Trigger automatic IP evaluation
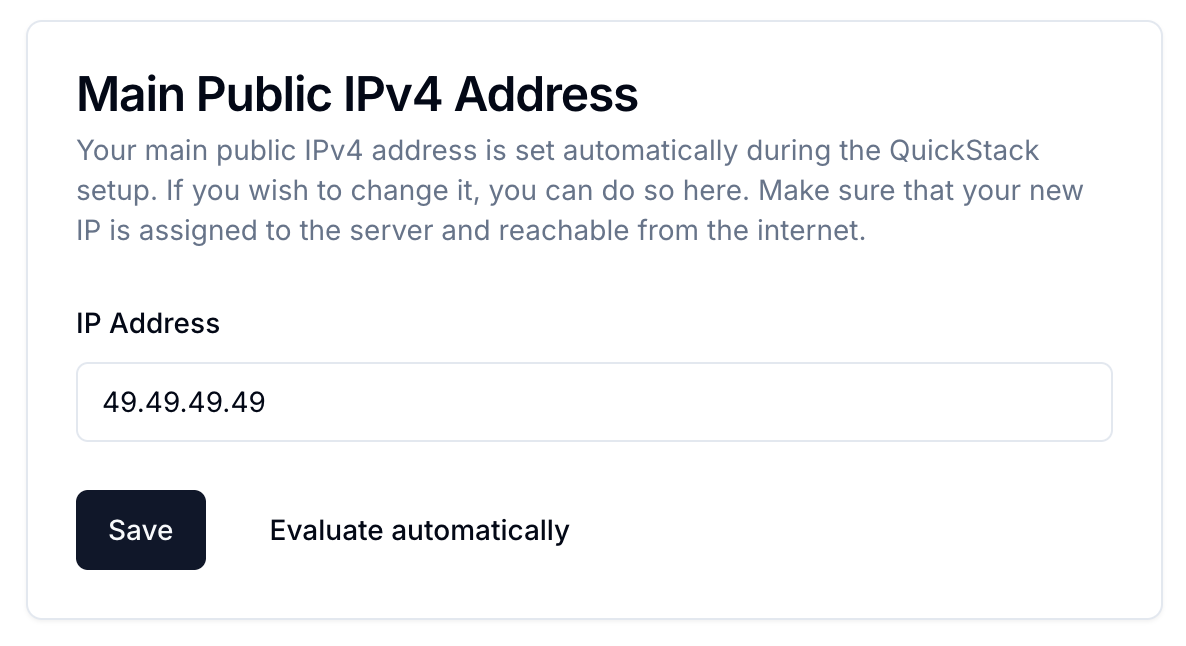This screenshot has width=1186, height=646. tap(419, 530)
